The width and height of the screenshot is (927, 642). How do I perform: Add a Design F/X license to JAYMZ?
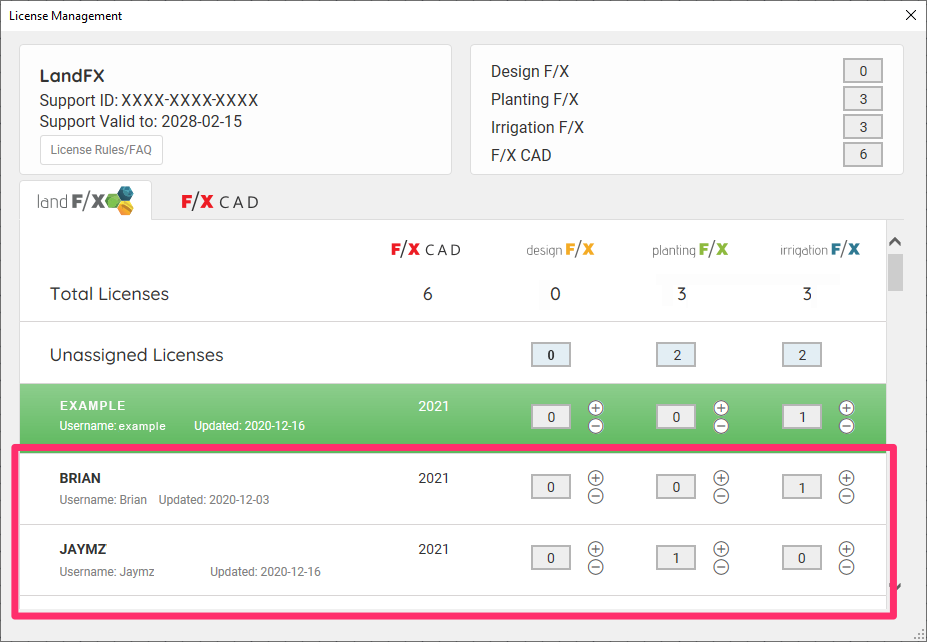595,549
